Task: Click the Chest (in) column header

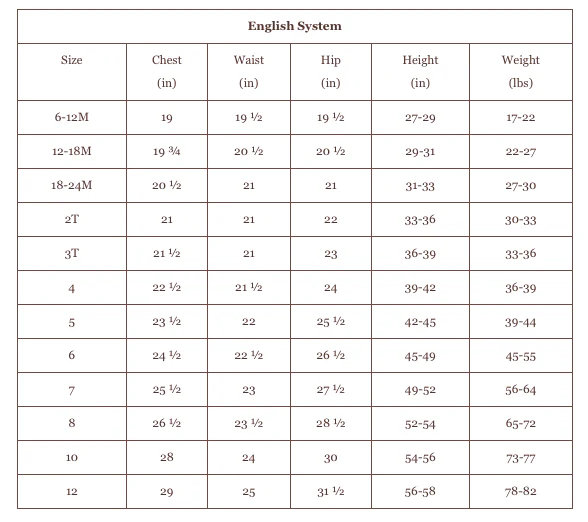Action: (166, 71)
